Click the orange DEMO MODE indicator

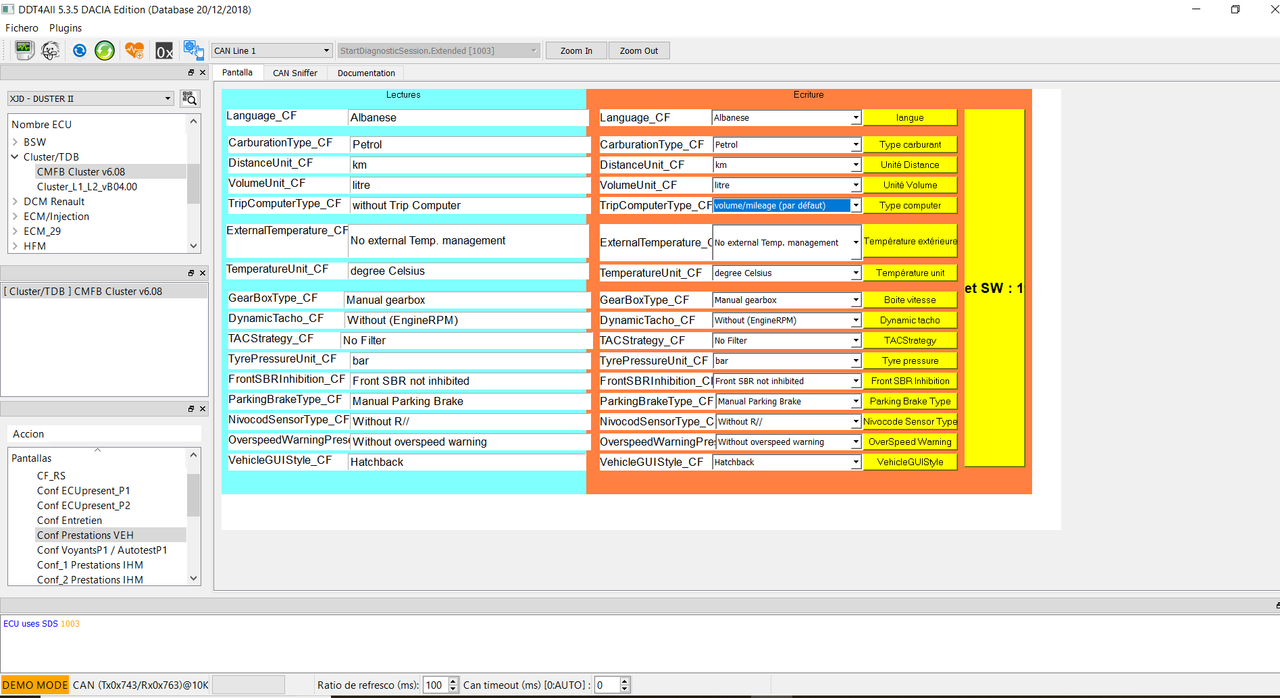coord(35,685)
